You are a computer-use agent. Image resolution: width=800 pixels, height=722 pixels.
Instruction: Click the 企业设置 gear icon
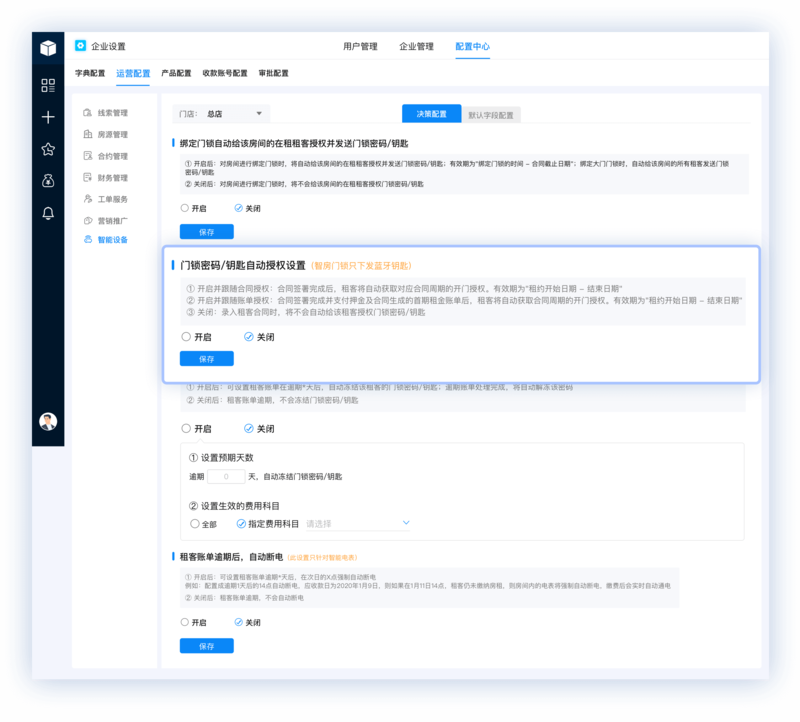(x=81, y=46)
